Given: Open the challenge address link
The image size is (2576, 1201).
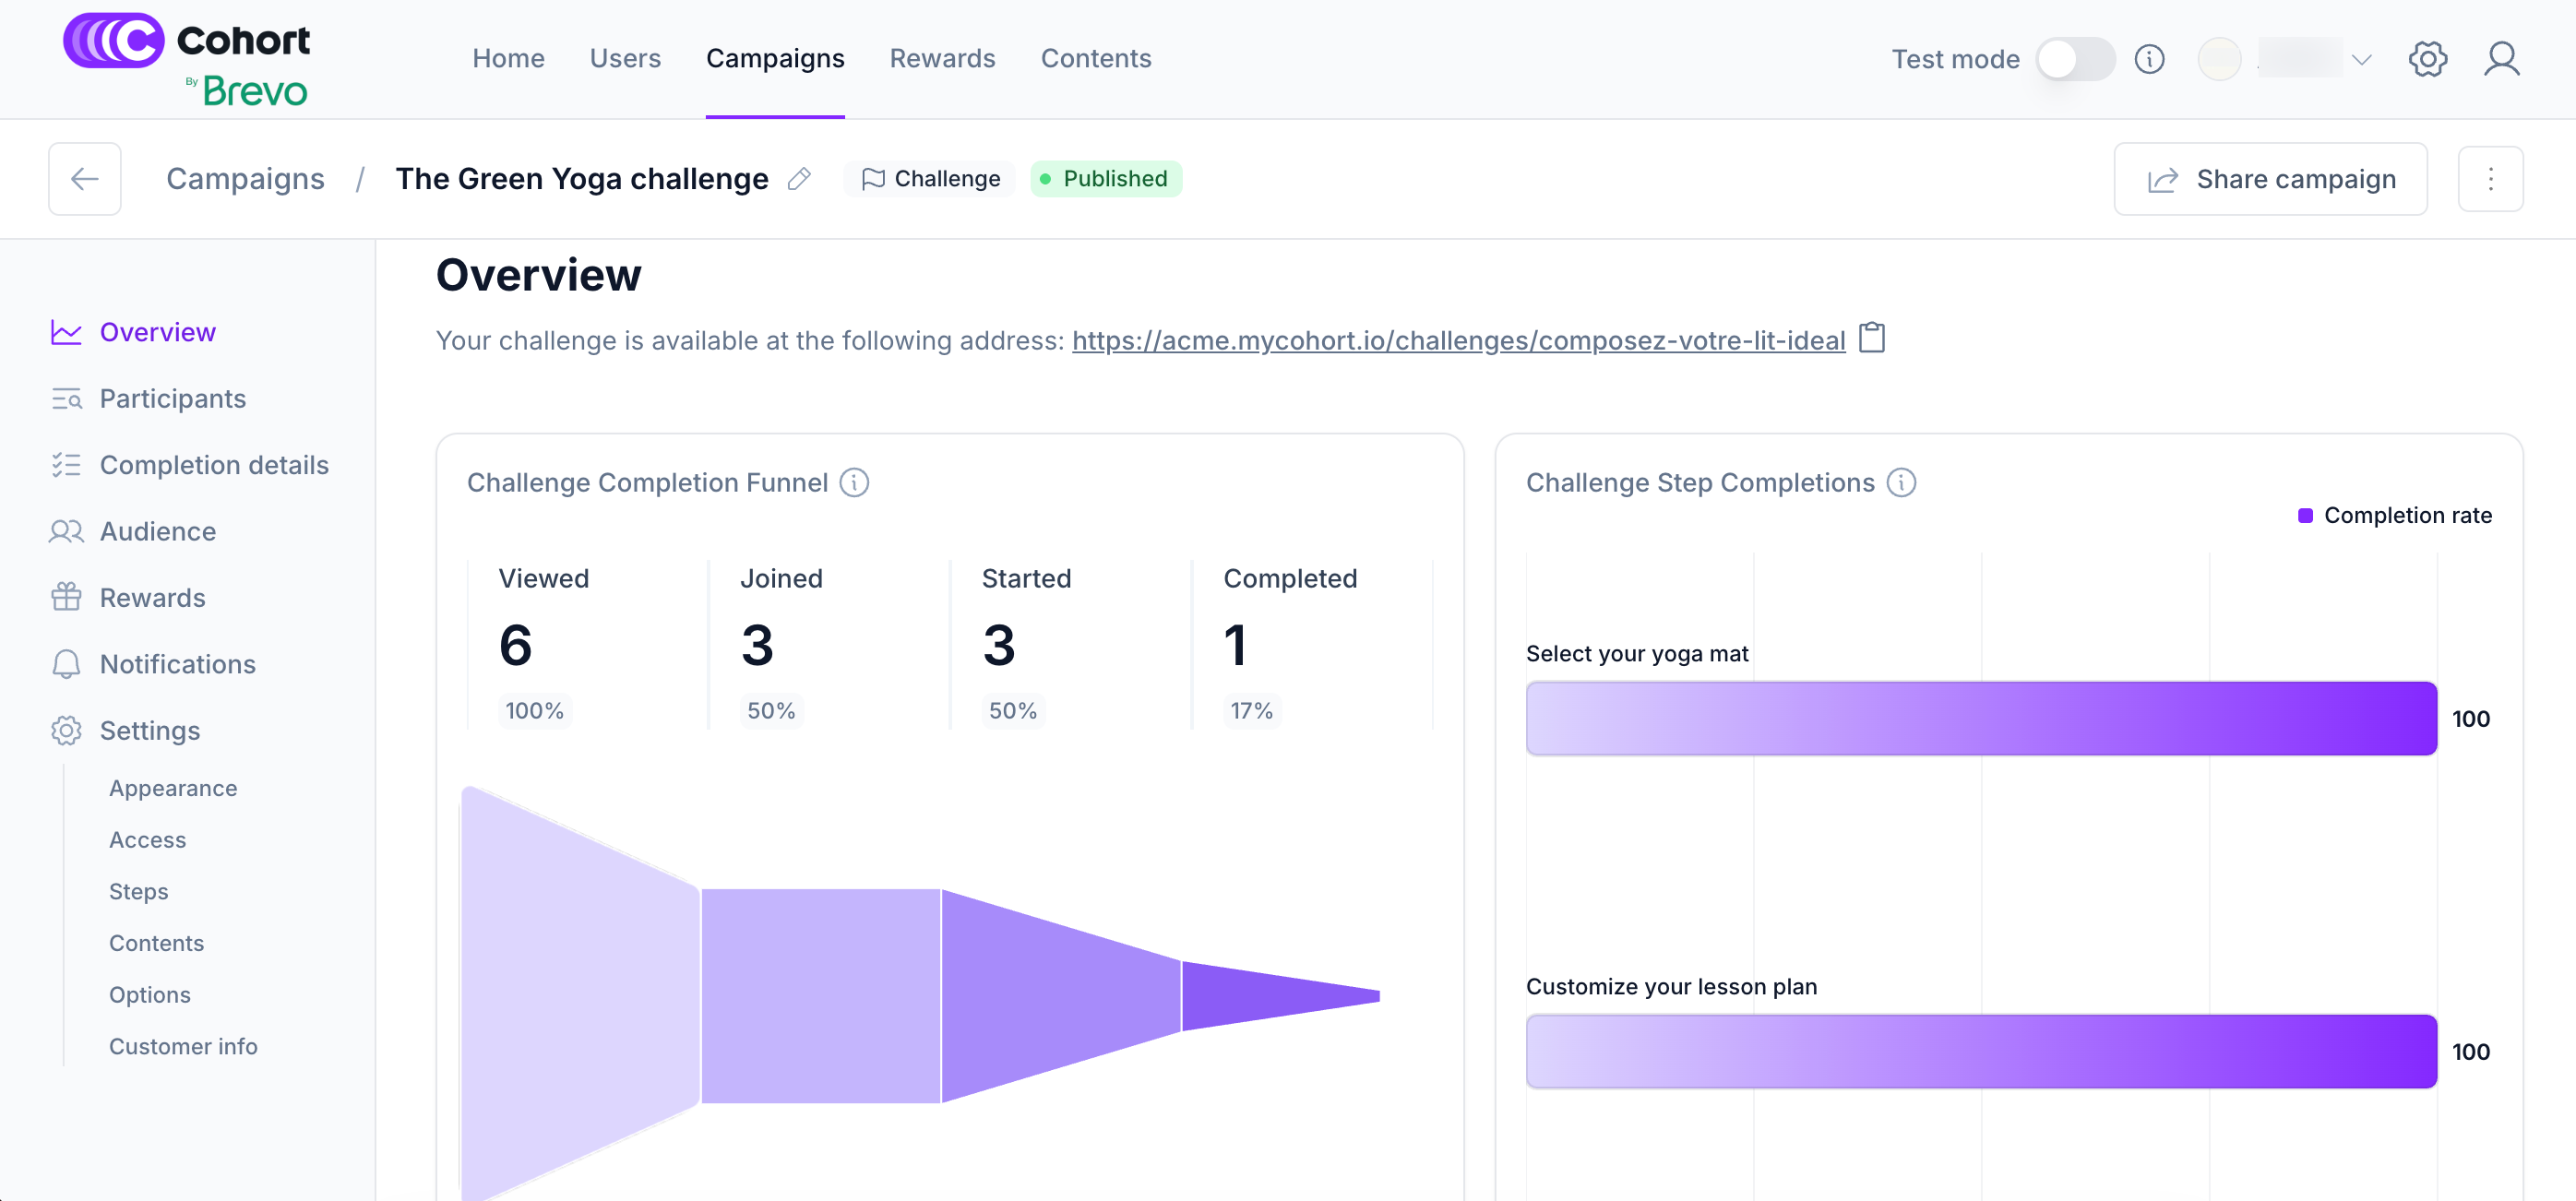Looking at the screenshot, I should click(x=1458, y=339).
